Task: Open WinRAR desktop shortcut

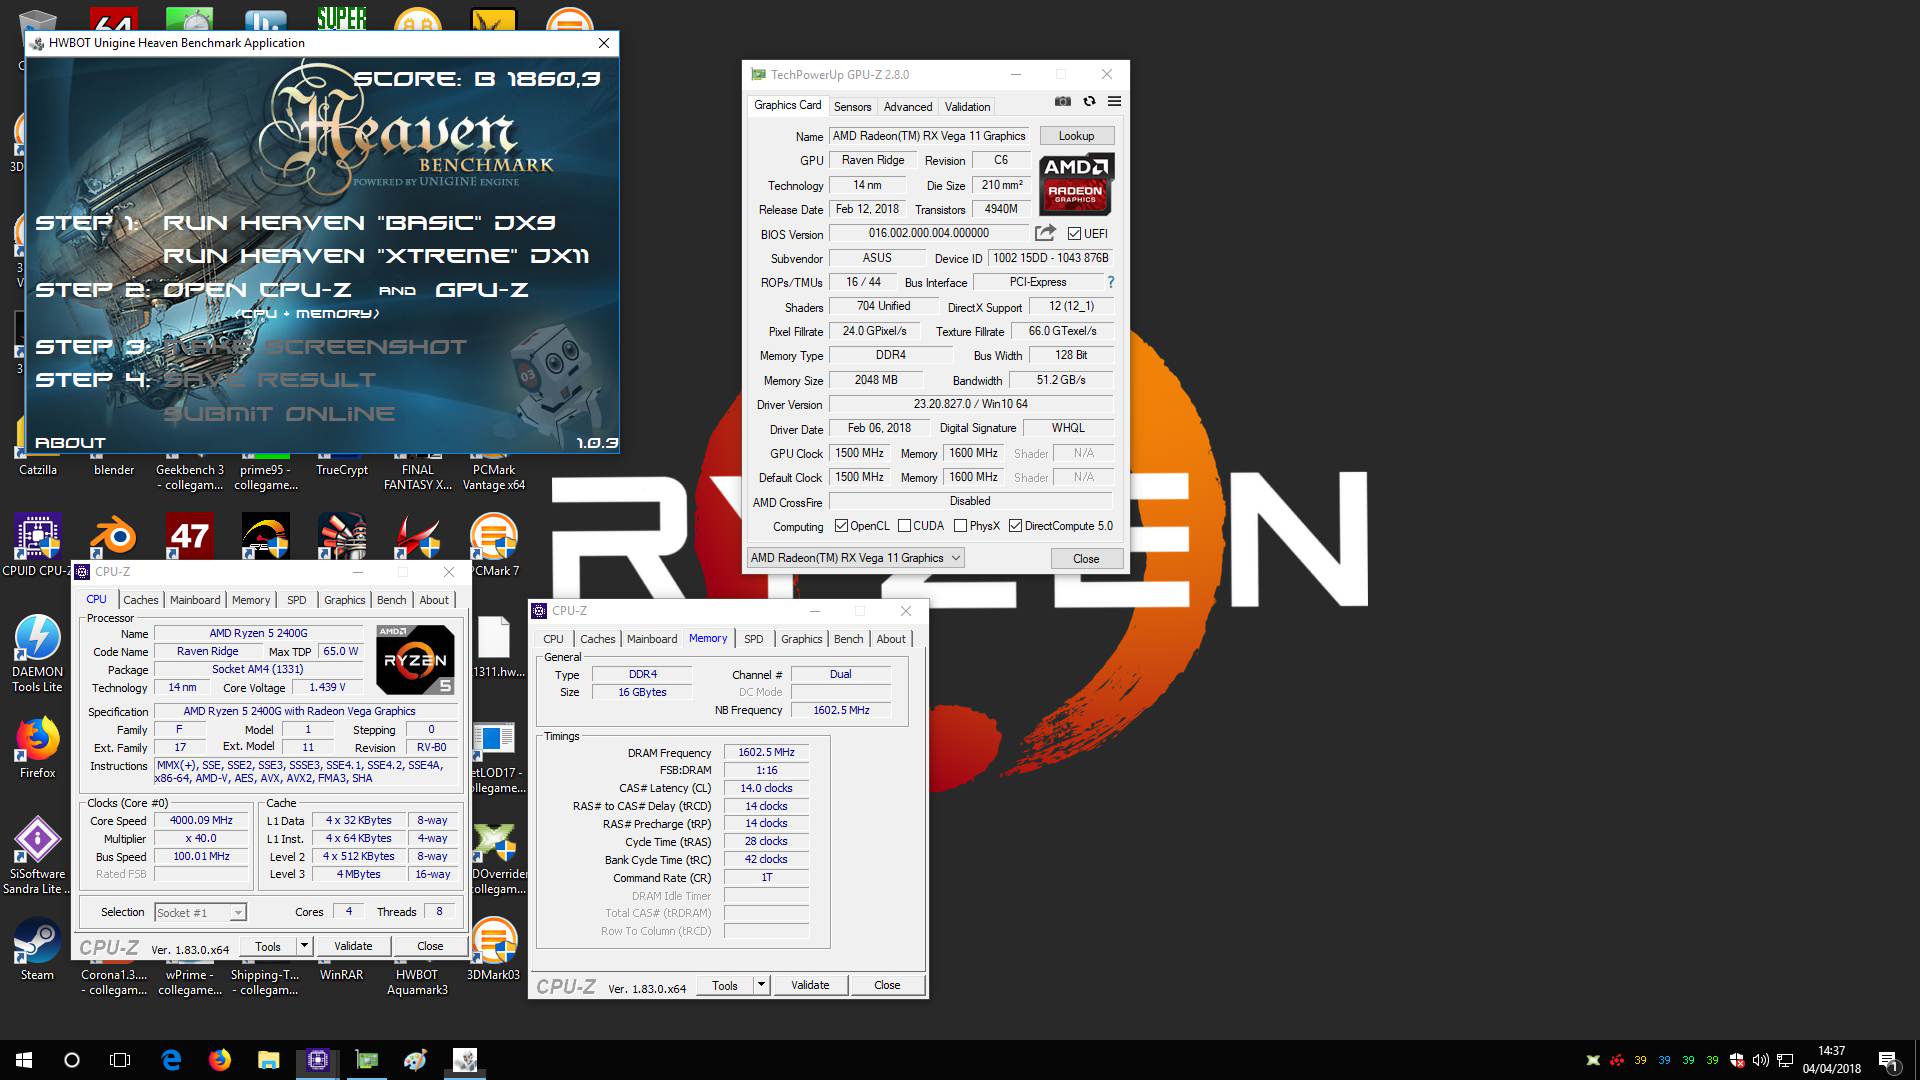Action: pyautogui.click(x=342, y=974)
